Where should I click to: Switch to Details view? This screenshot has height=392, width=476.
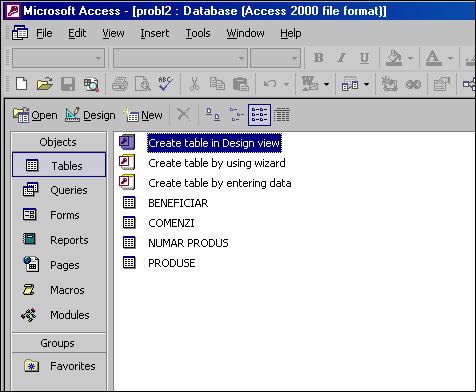click(282, 115)
